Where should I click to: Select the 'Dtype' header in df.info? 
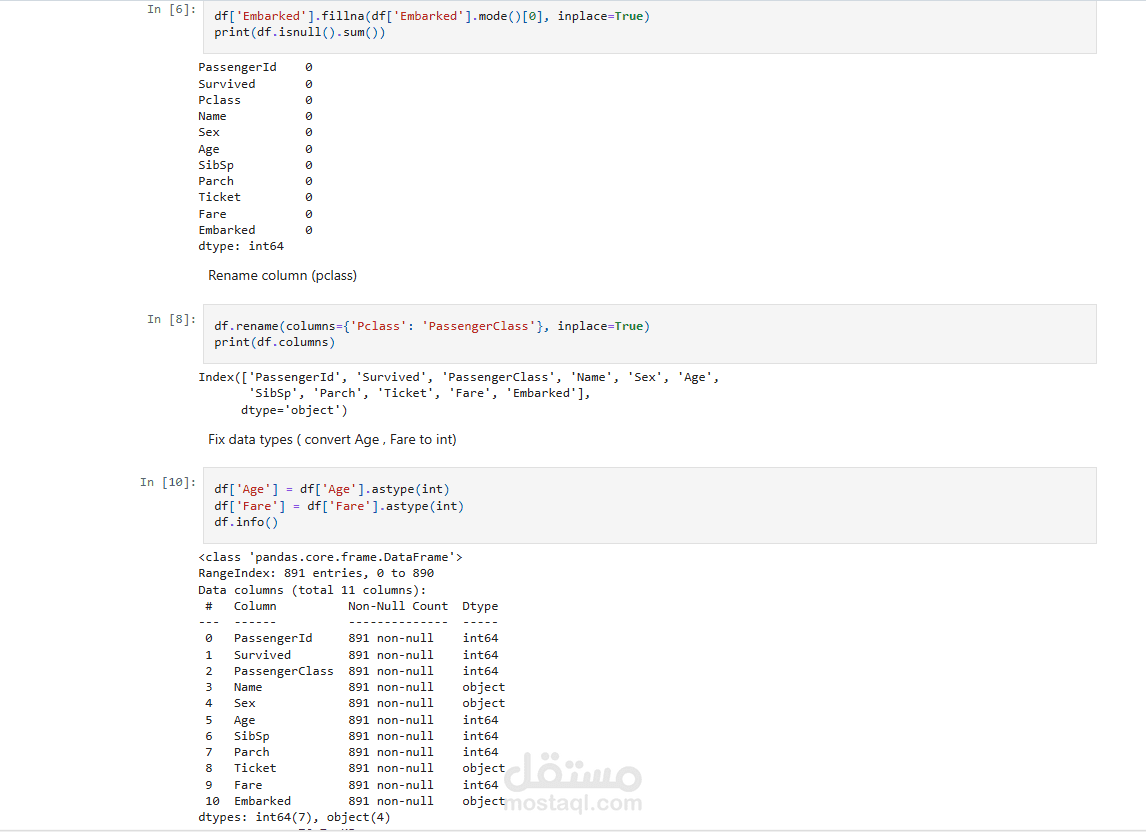point(480,606)
